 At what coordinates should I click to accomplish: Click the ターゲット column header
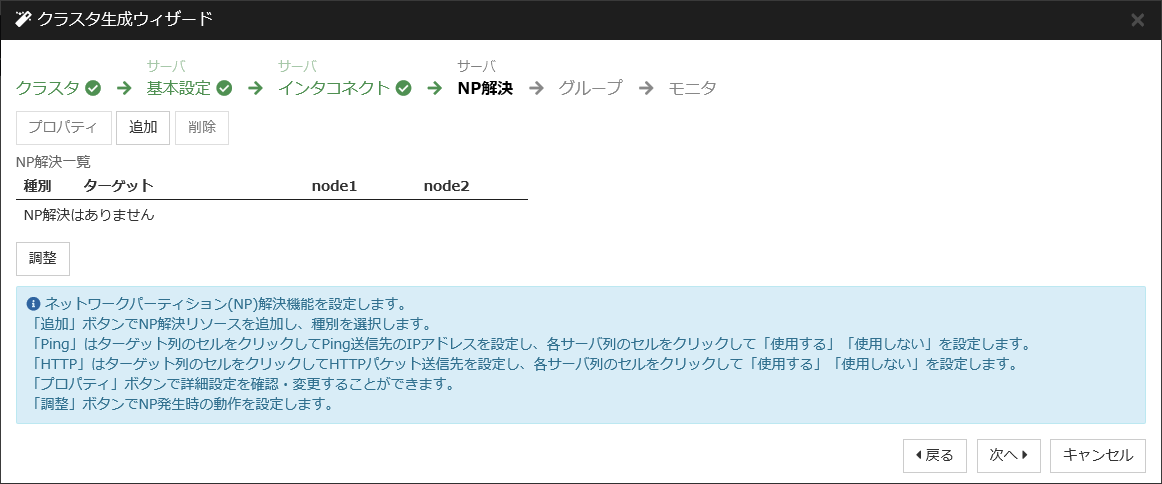118,186
